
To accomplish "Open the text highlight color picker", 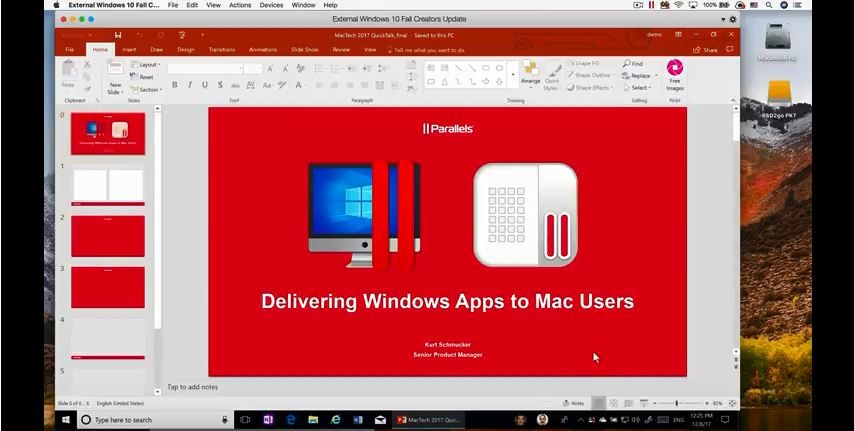I will pos(282,85).
